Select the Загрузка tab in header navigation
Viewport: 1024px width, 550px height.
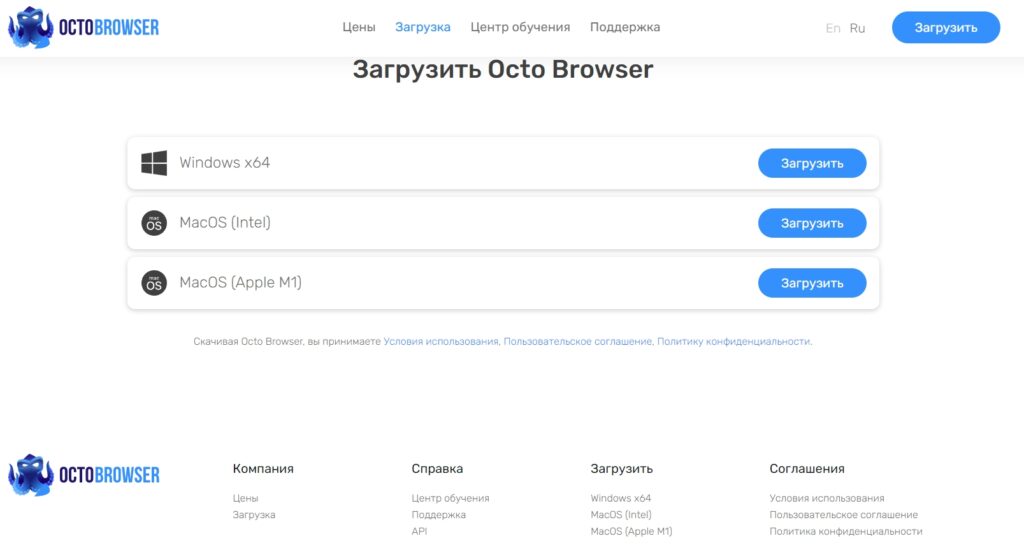(423, 27)
